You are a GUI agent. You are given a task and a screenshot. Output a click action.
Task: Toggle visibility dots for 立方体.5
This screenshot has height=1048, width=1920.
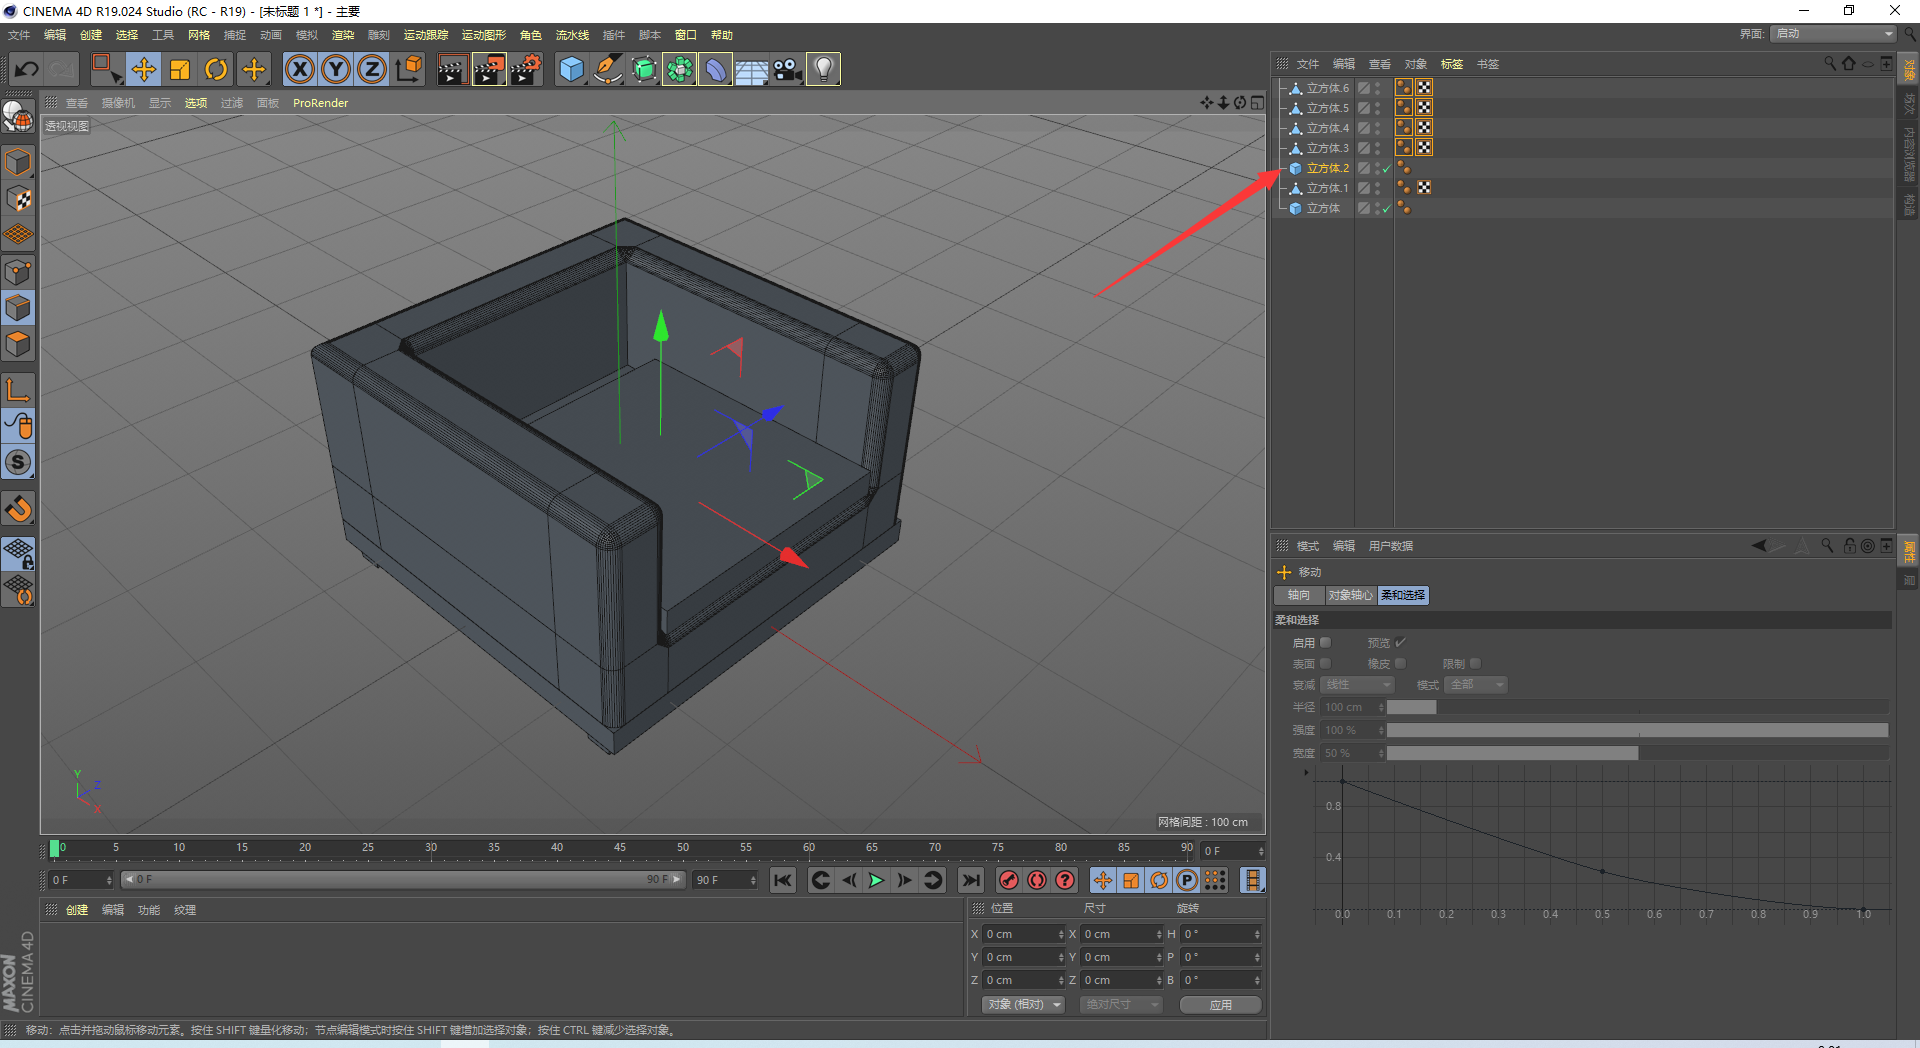point(1377,108)
